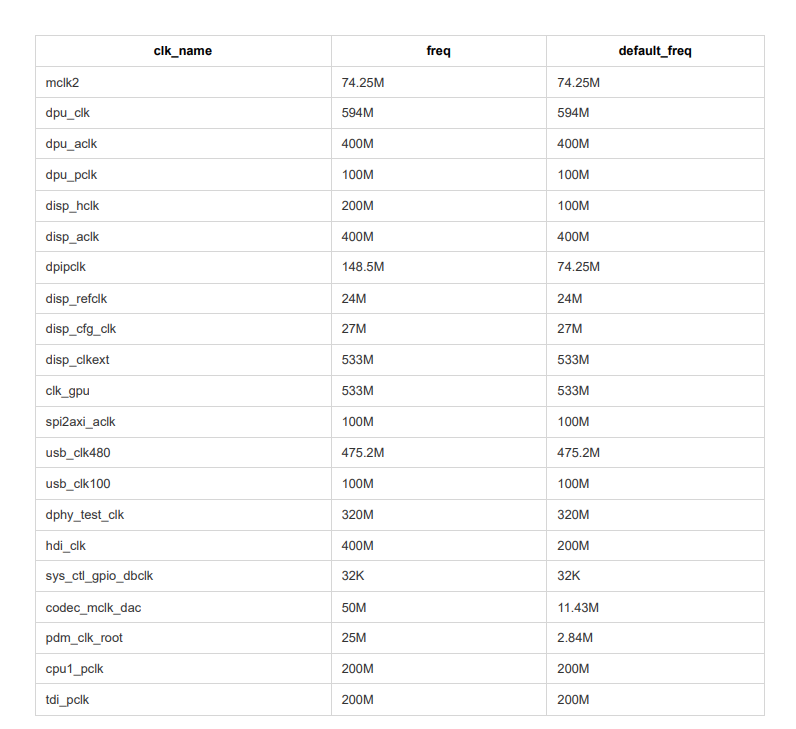Select the dpu_aclk row name
Screen dimensions: 796x729
71,144
